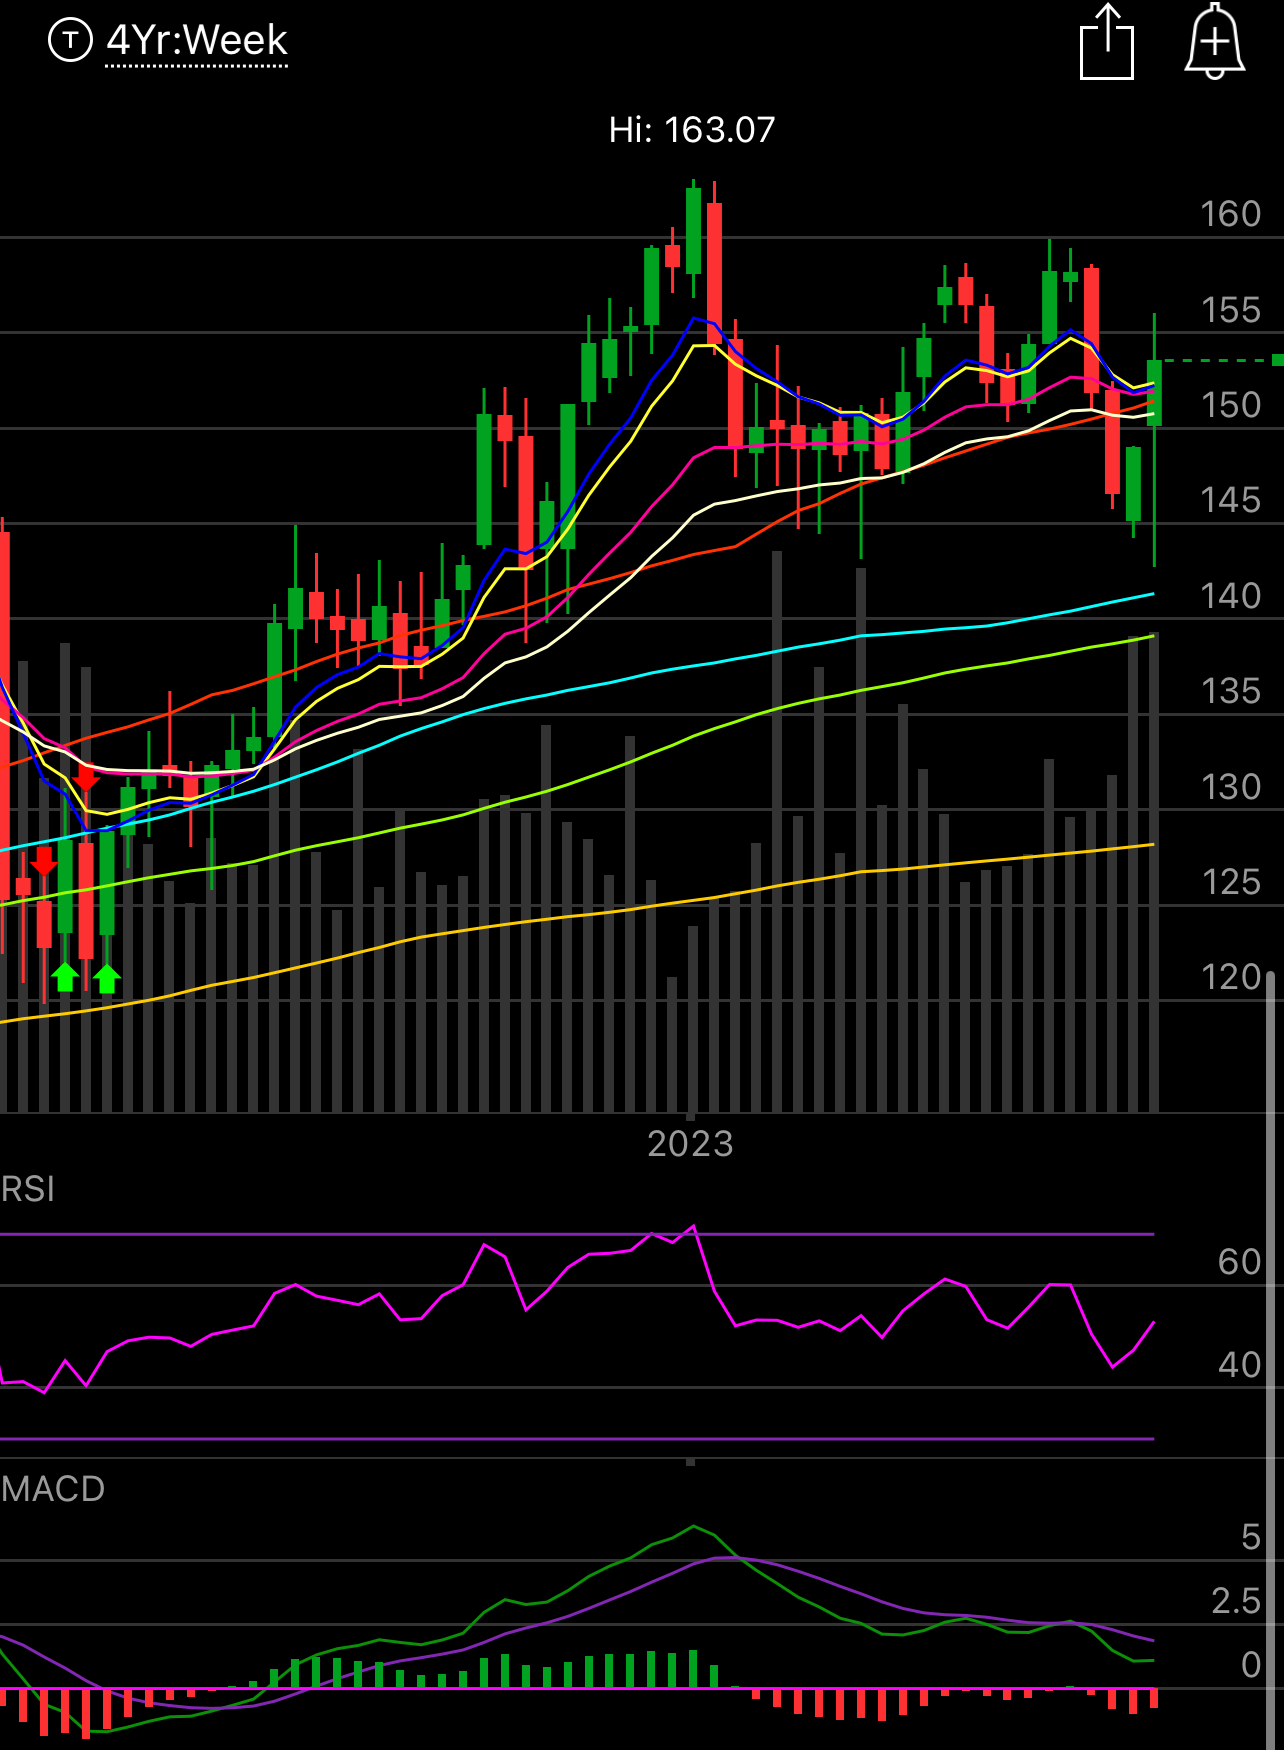Tap the share/export icon
The image size is (1284, 1750).
pos(1107,41)
